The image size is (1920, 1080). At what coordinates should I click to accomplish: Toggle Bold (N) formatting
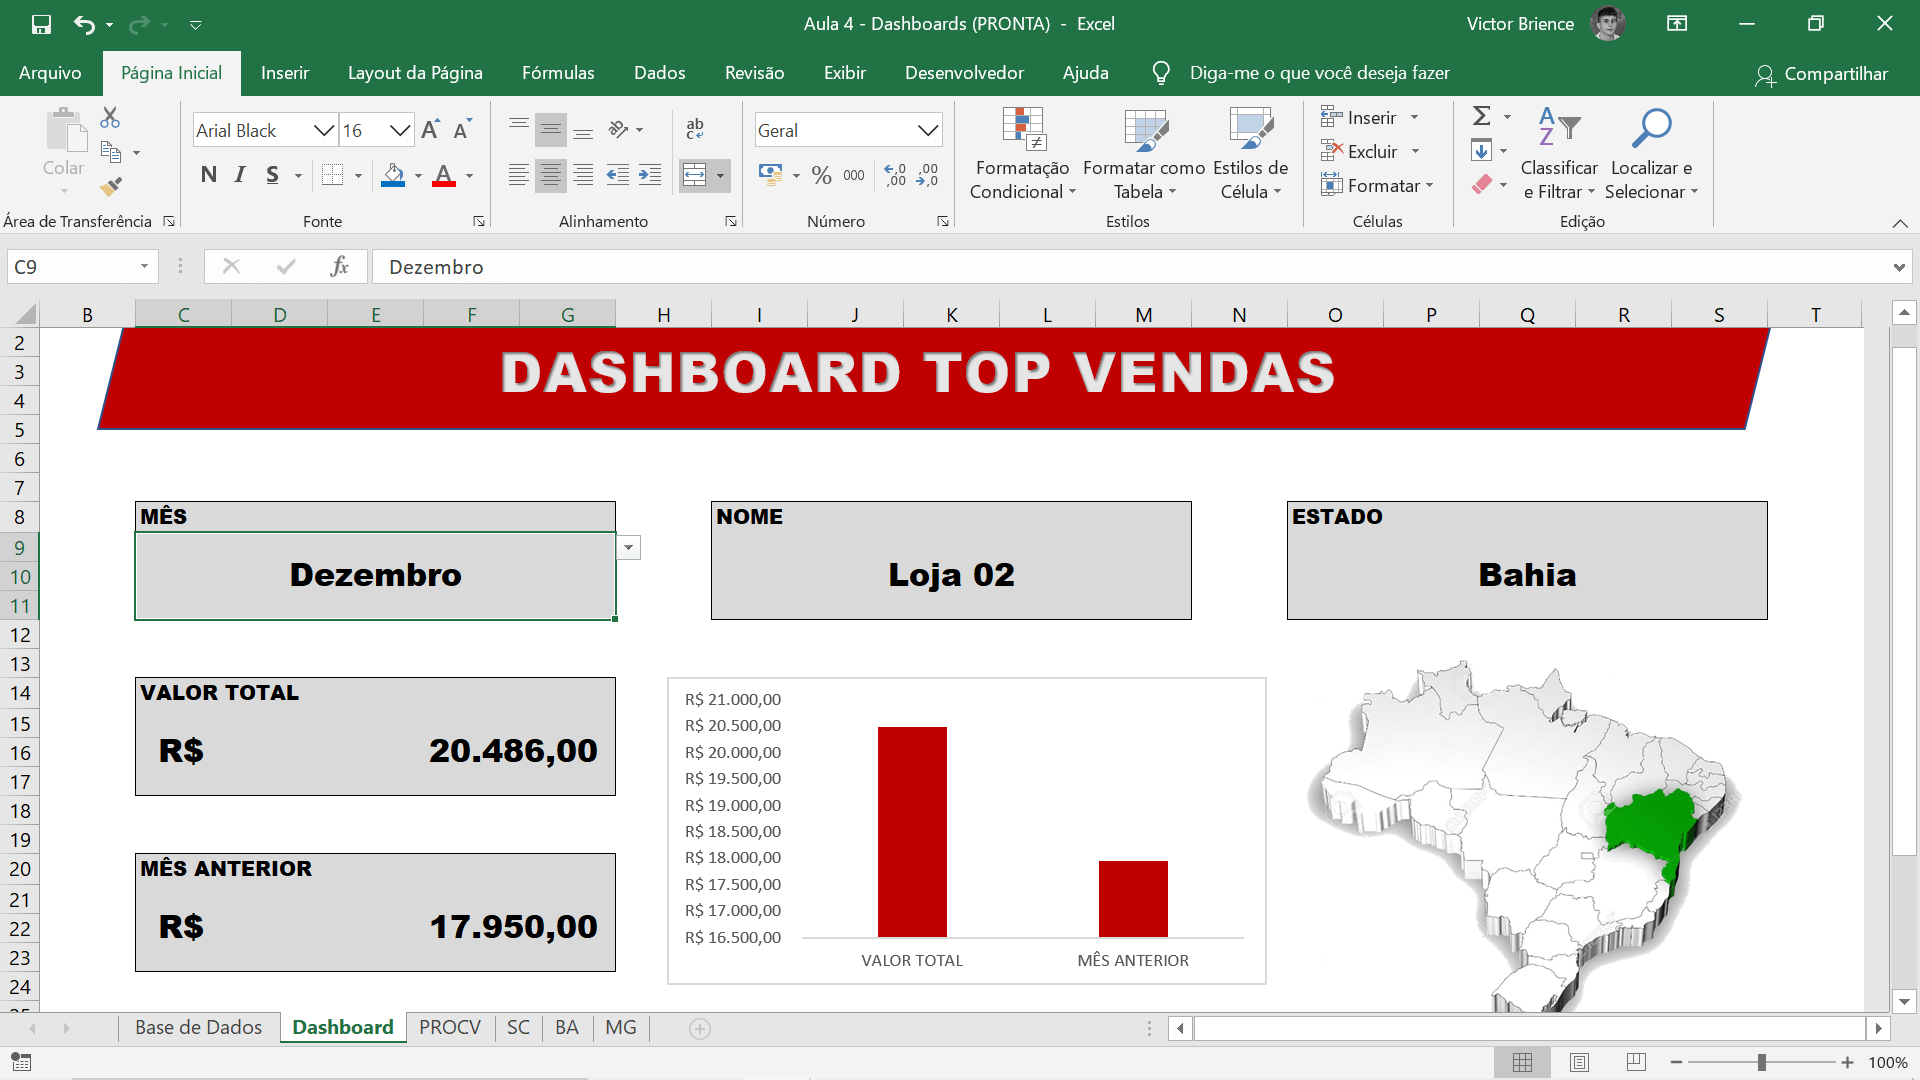coord(209,175)
